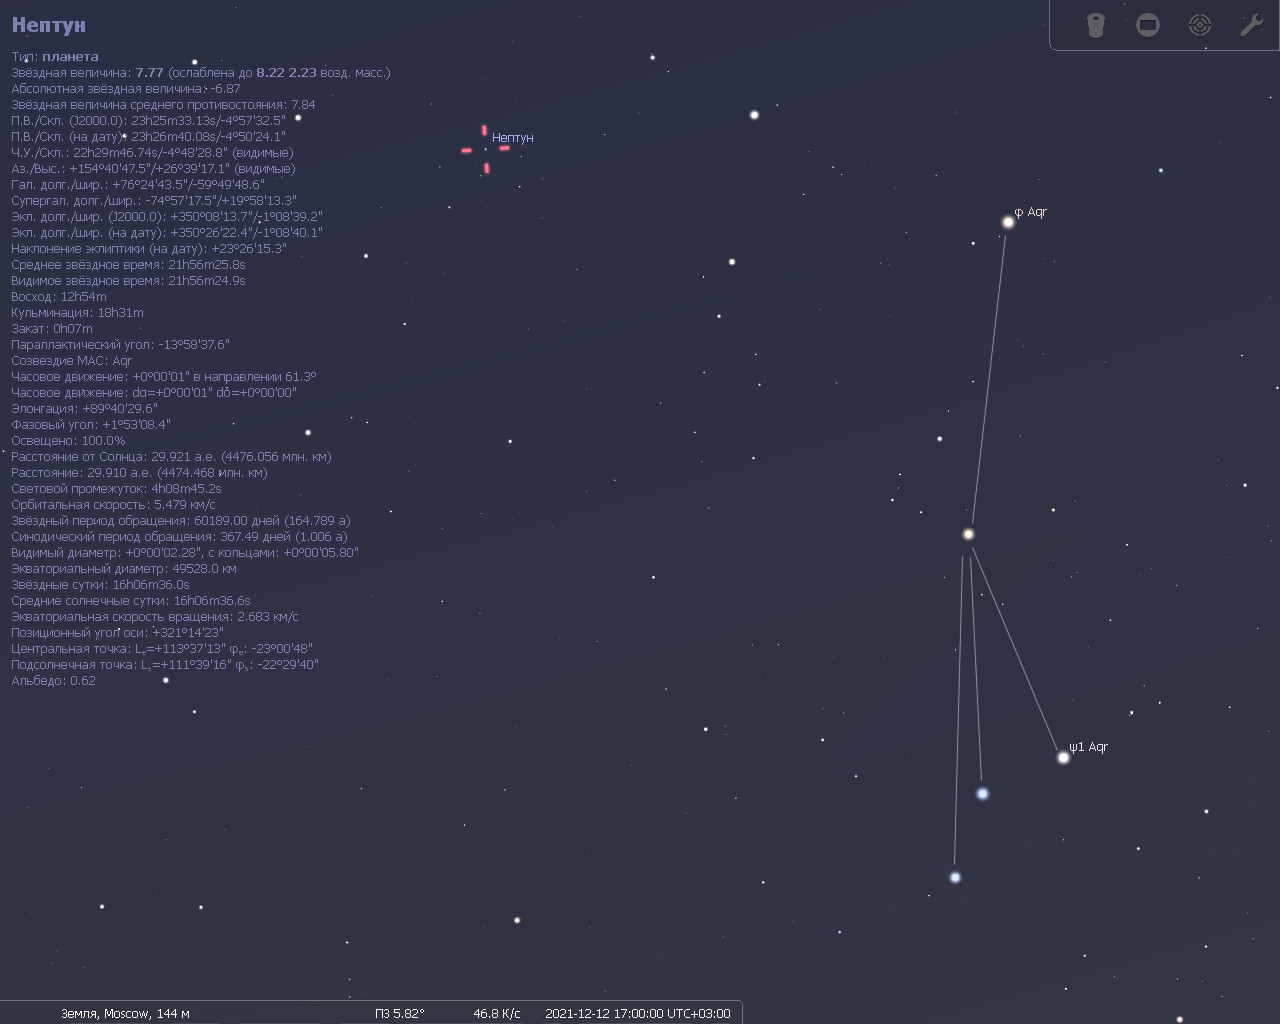Click the mean opposition magnitude 7.84 line
The width and height of the screenshot is (1280, 1024).
pyautogui.click(x=163, y=105)
